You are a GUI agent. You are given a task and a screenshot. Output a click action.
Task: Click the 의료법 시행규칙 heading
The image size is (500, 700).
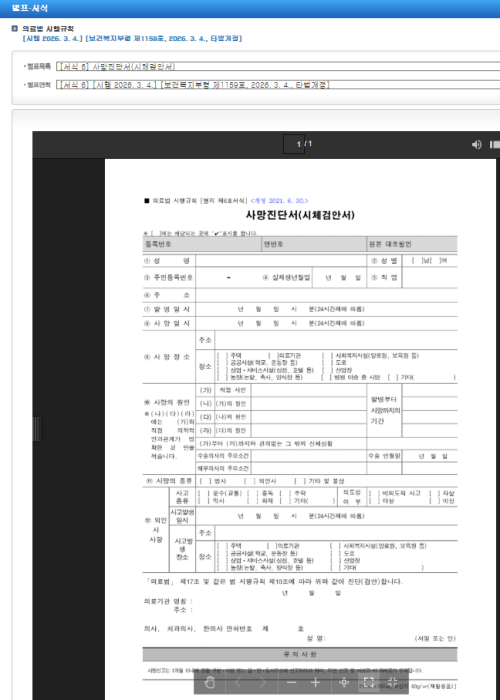point(48,29)
